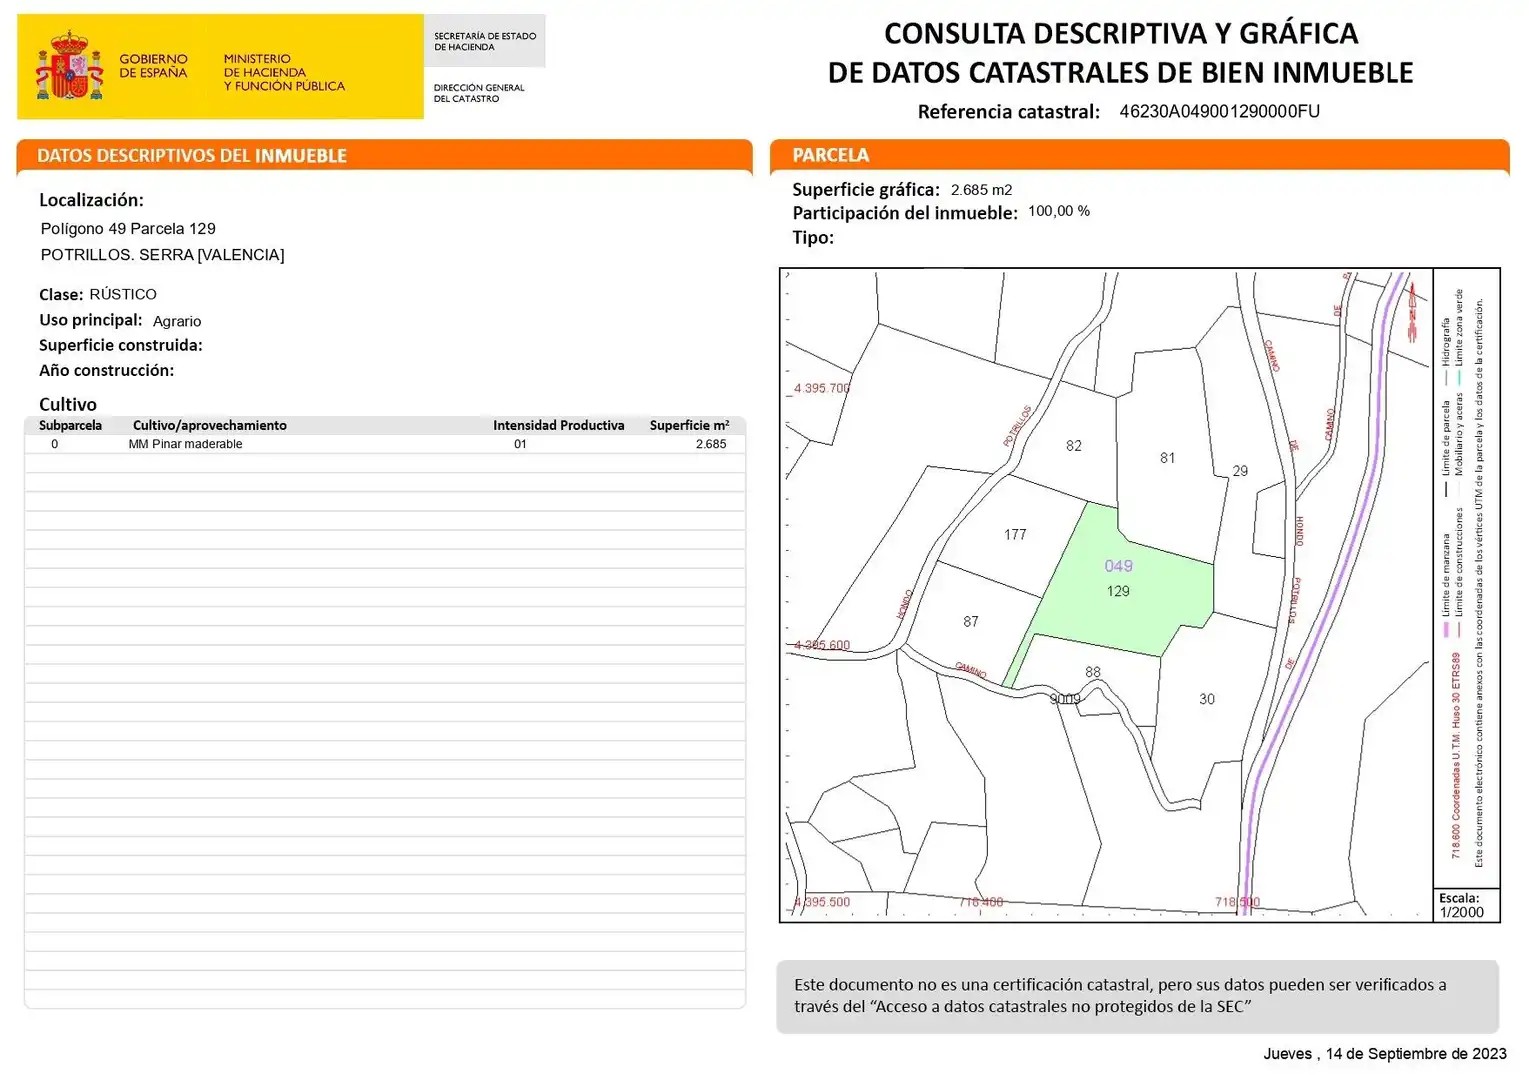This screenshot has width=1529, height=1080.
Task: Select the date 'Jueves, 14 de Septiembre de 2023'
Action: coord(1384,1054)
